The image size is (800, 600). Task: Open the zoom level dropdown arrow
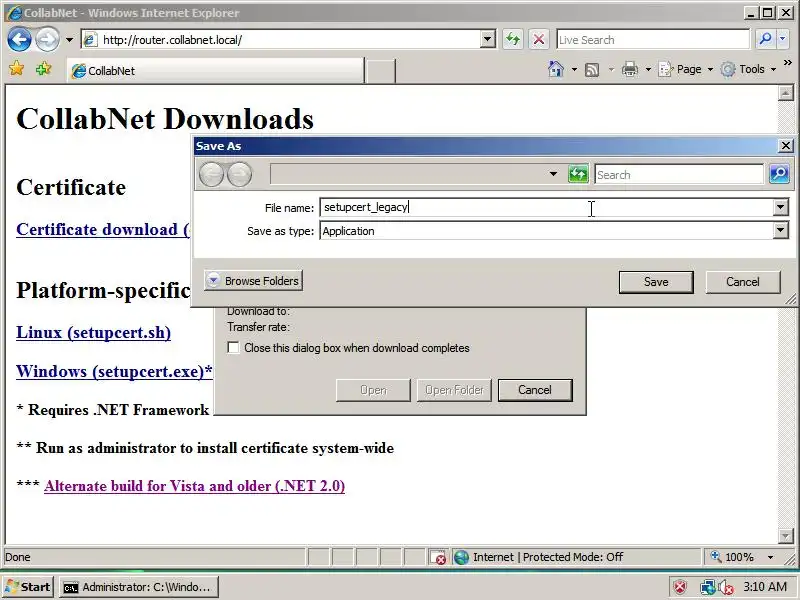[x=770, y=557]
